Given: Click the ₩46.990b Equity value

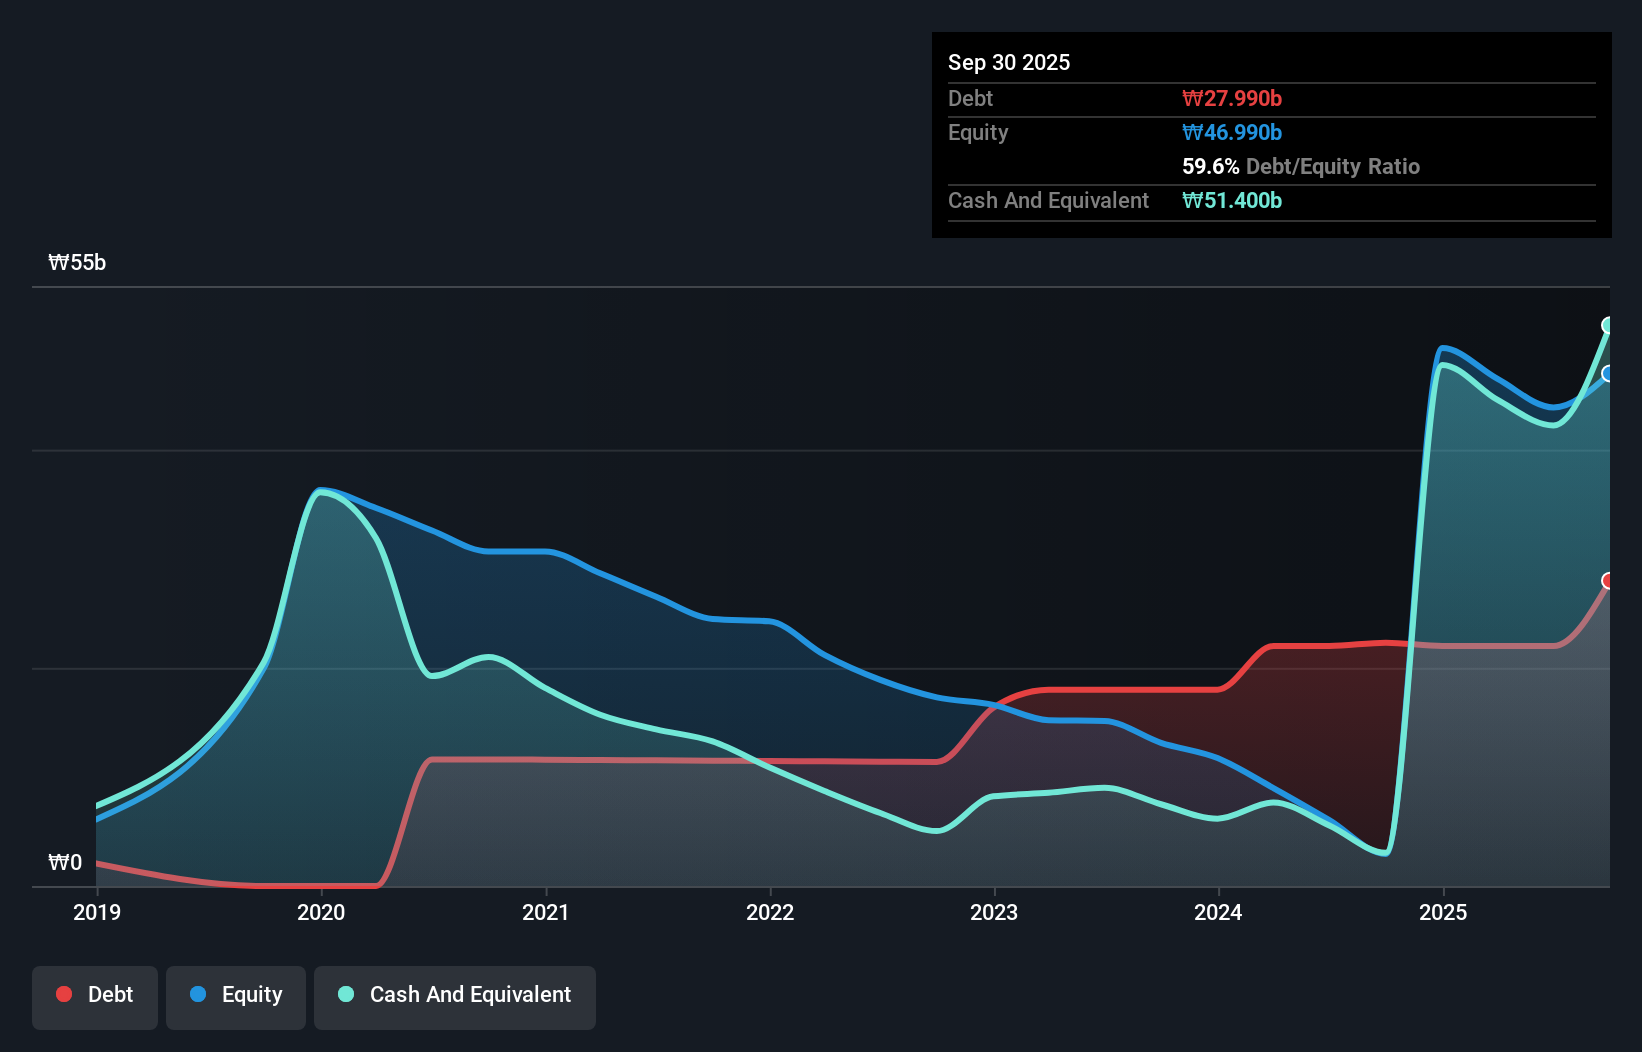Looking at the screenshot, I should [1232, 132].
